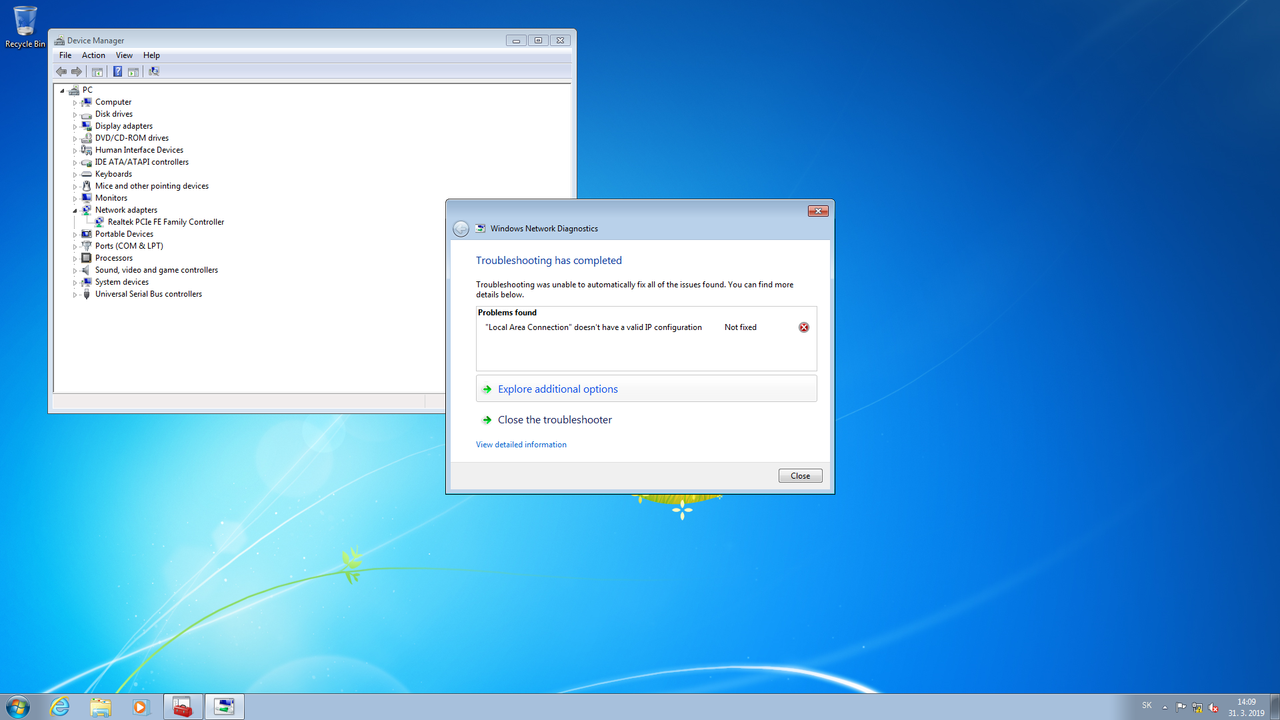Switch to the red toolbox Device Manager taskbar button
The width and height of the screenshot is (1280, 720).
[x=182, y=707]
